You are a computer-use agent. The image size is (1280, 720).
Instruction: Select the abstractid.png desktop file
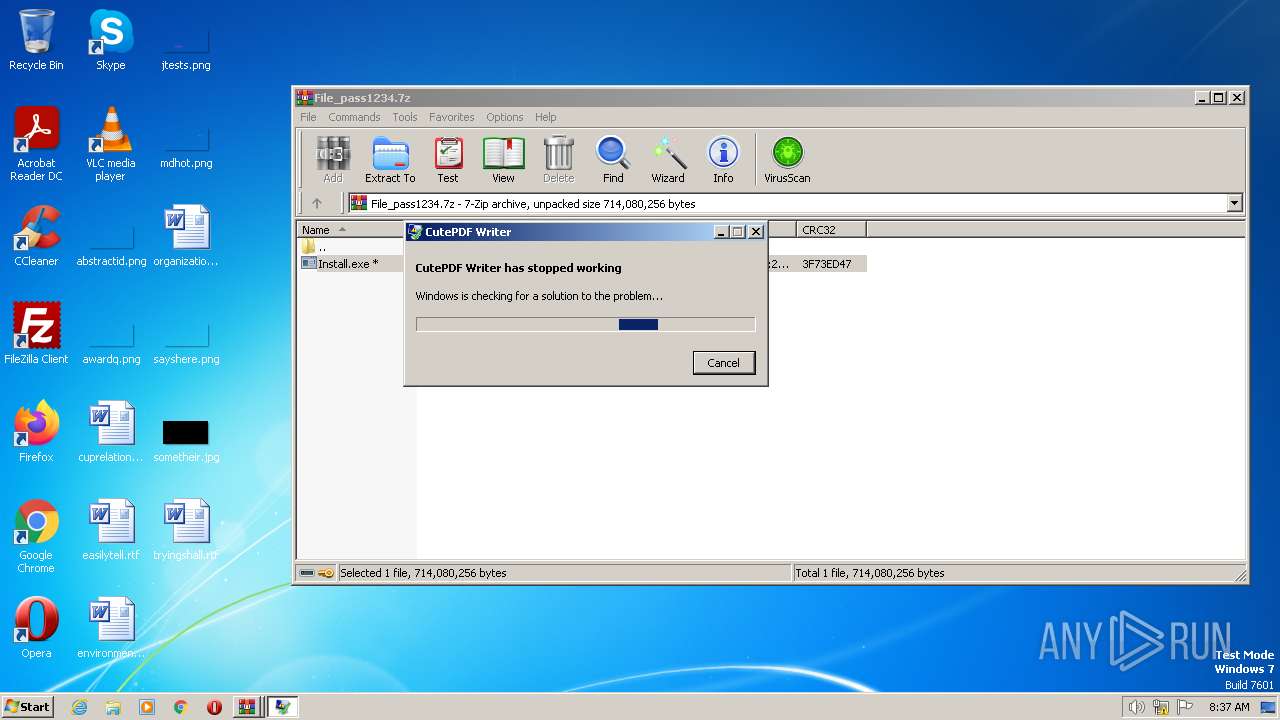[111, 244]
